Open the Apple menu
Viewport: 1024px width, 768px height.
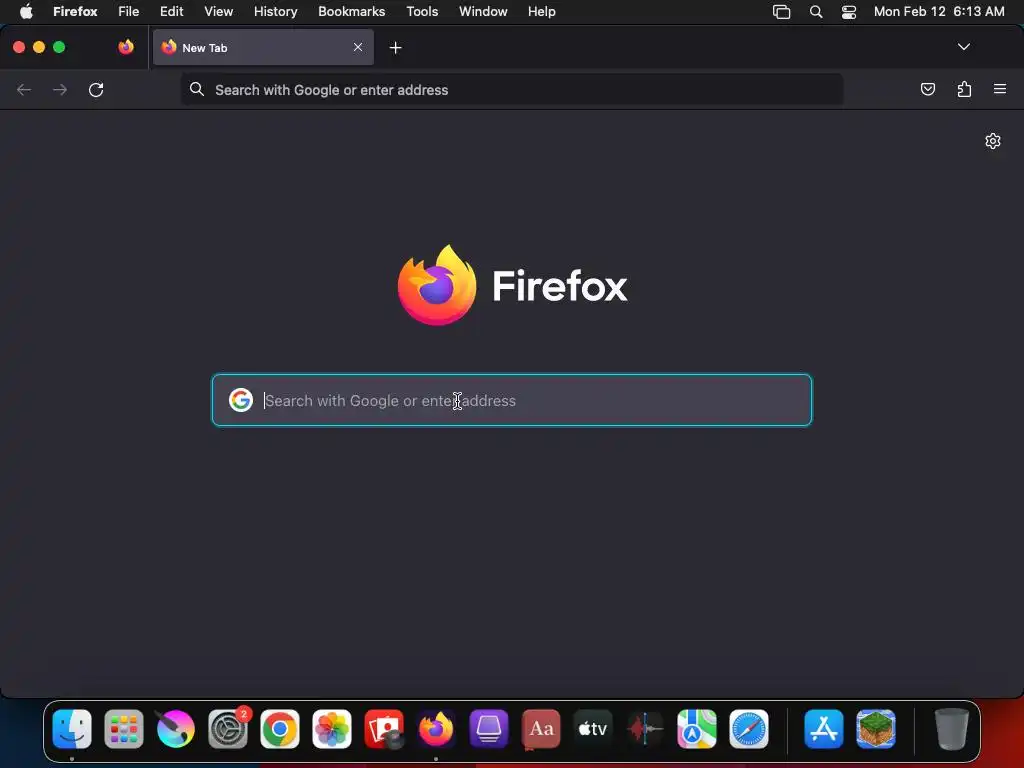(x=26, y=11)
